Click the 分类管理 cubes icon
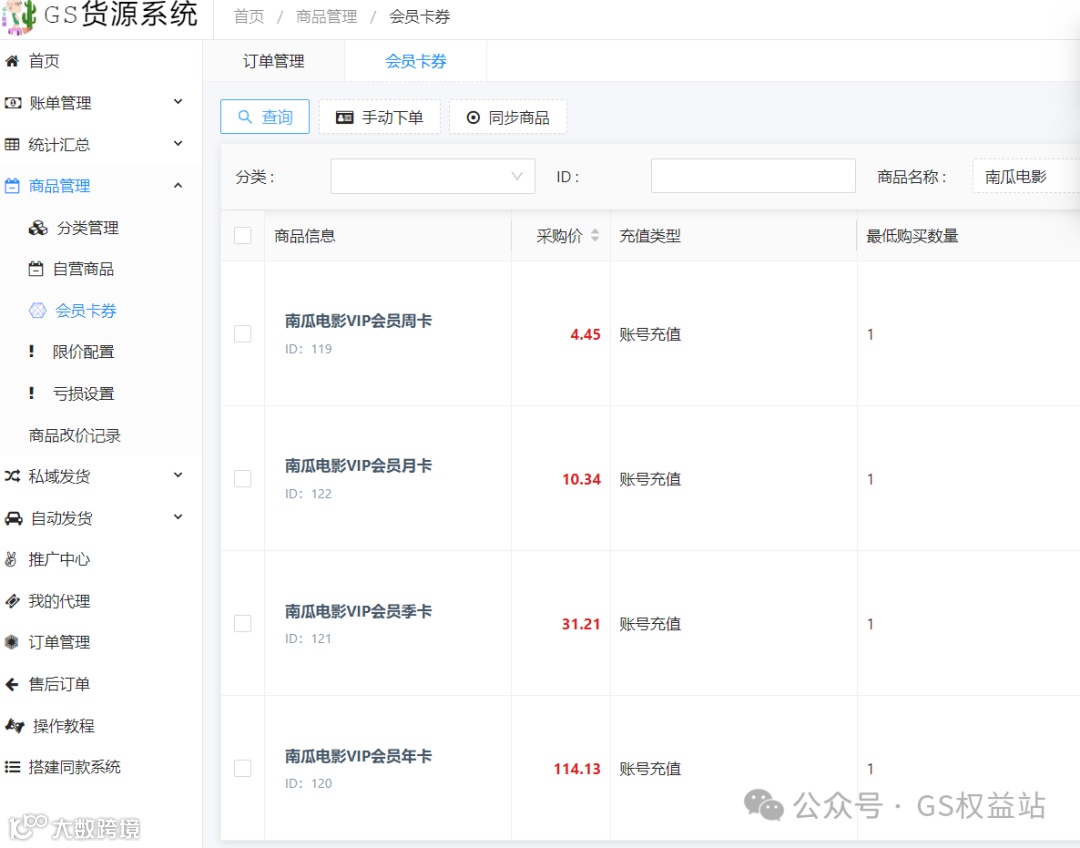This screenshot has width=1080, height=848. point(39,228)
